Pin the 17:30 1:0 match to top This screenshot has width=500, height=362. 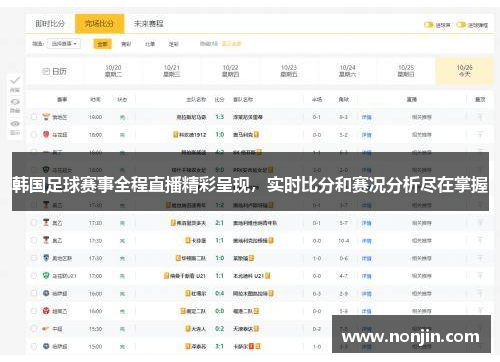[x=480, y=258]
